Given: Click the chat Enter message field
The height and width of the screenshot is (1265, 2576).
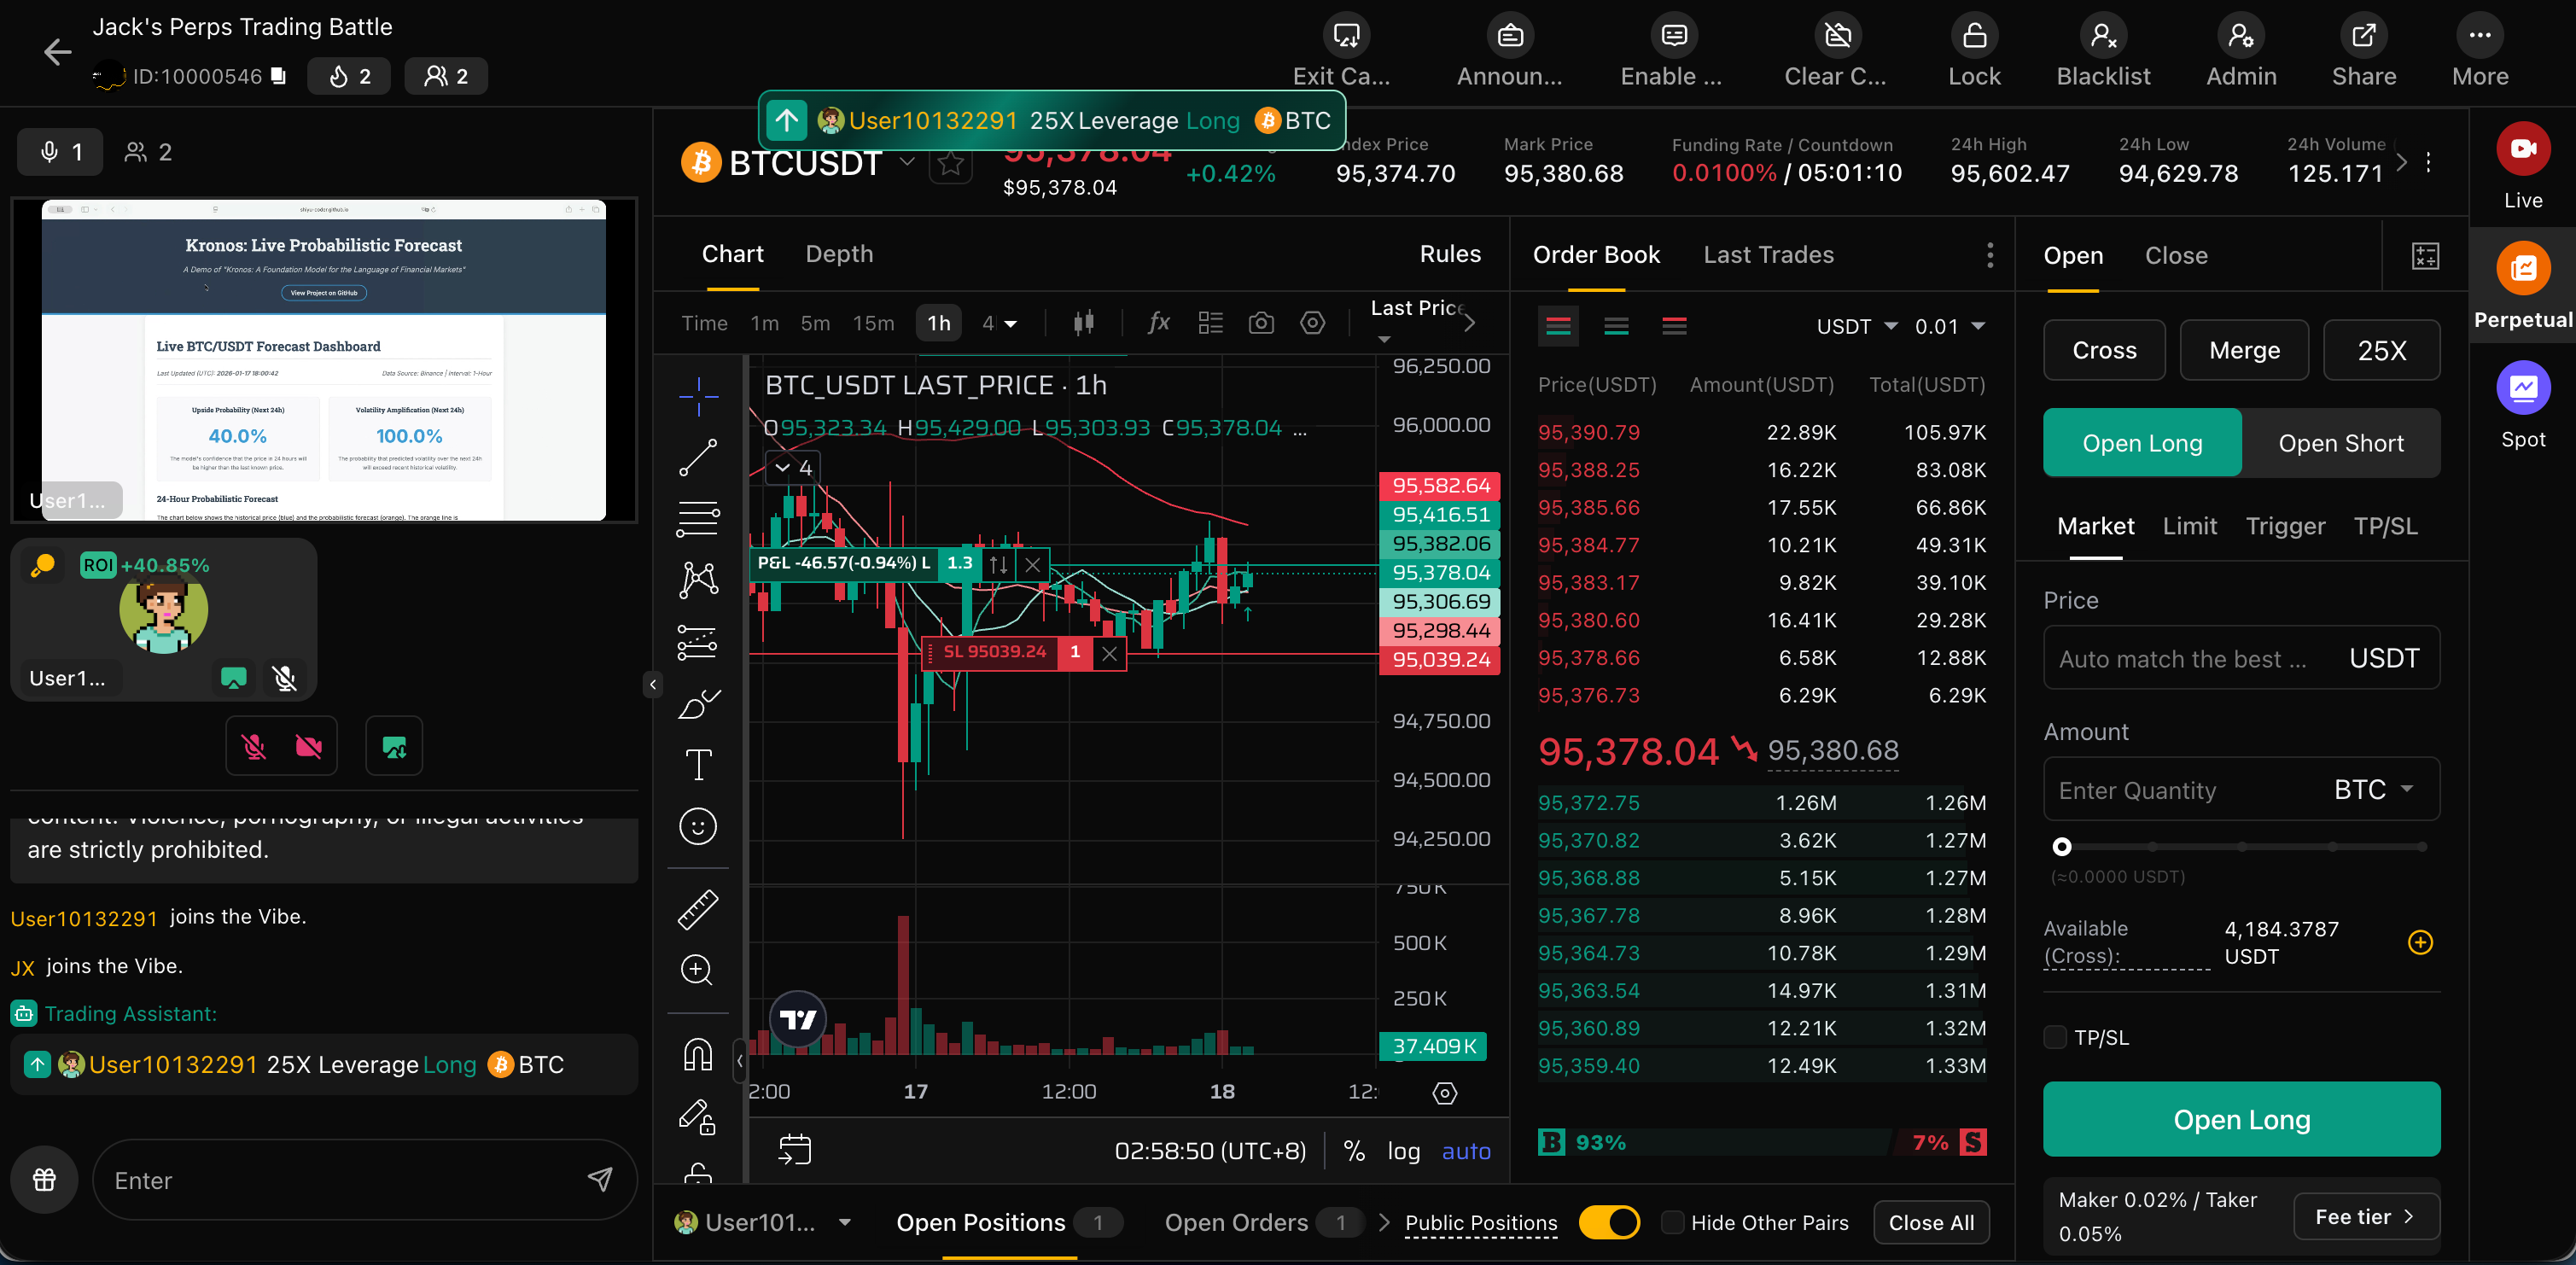Looking at the screenshot, I should point(340,1180).
